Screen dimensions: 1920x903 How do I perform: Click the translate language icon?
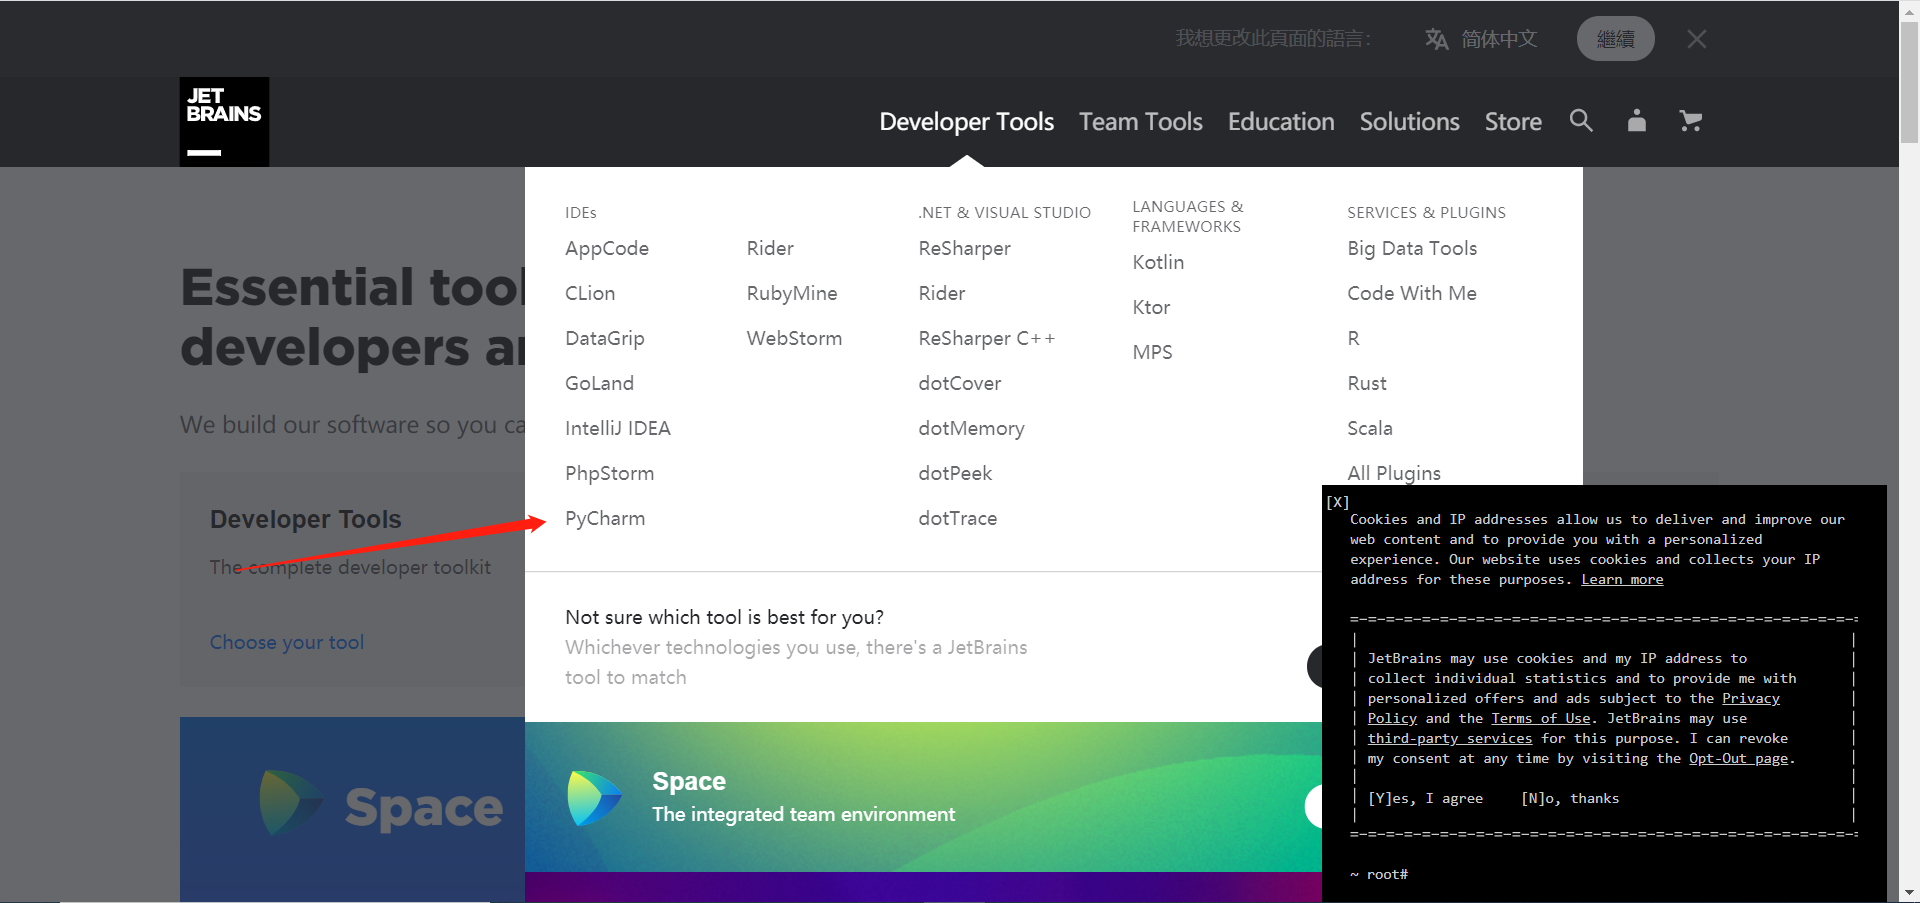tap(1436, 39)
